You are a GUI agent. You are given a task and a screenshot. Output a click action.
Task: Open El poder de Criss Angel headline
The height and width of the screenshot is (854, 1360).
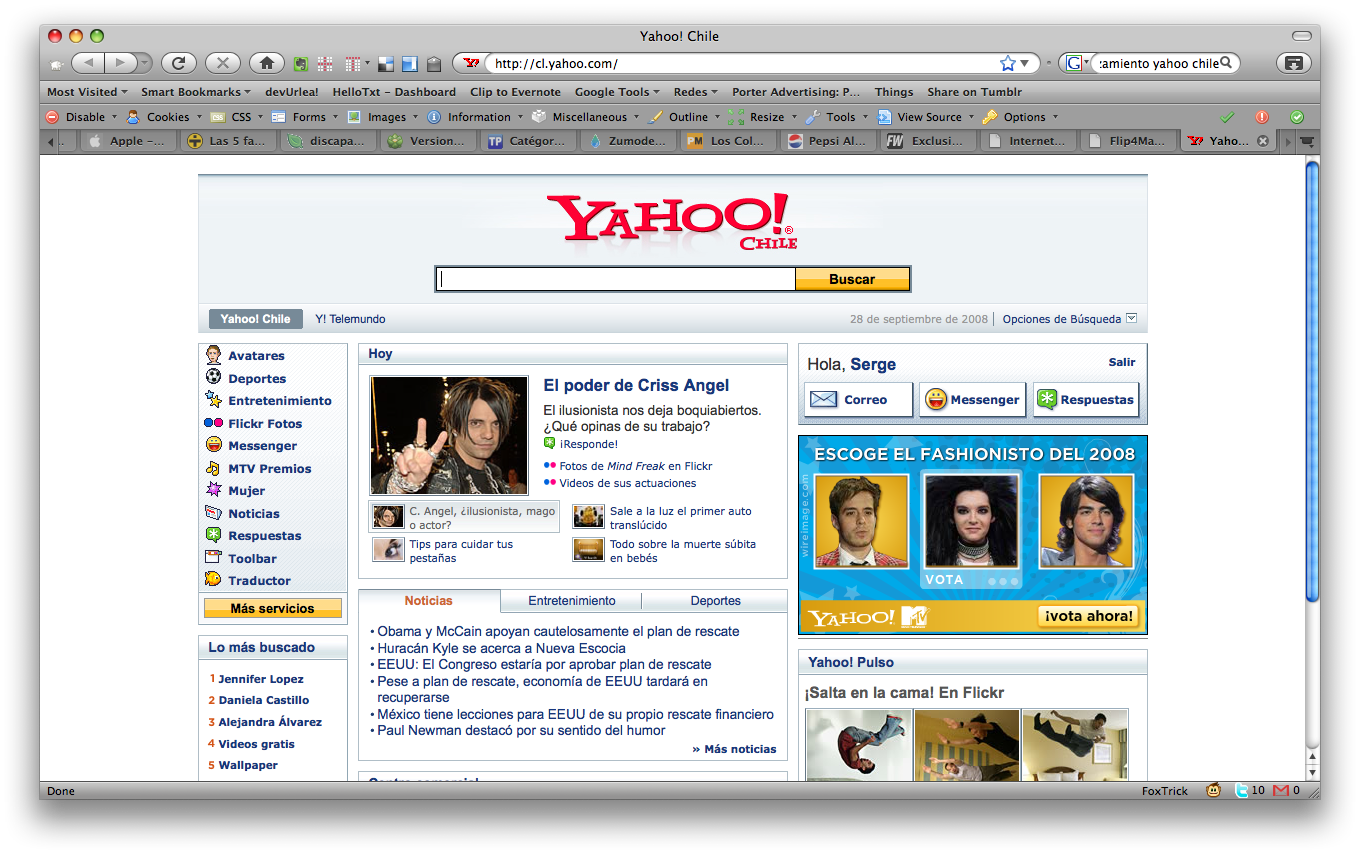[636, 385]
